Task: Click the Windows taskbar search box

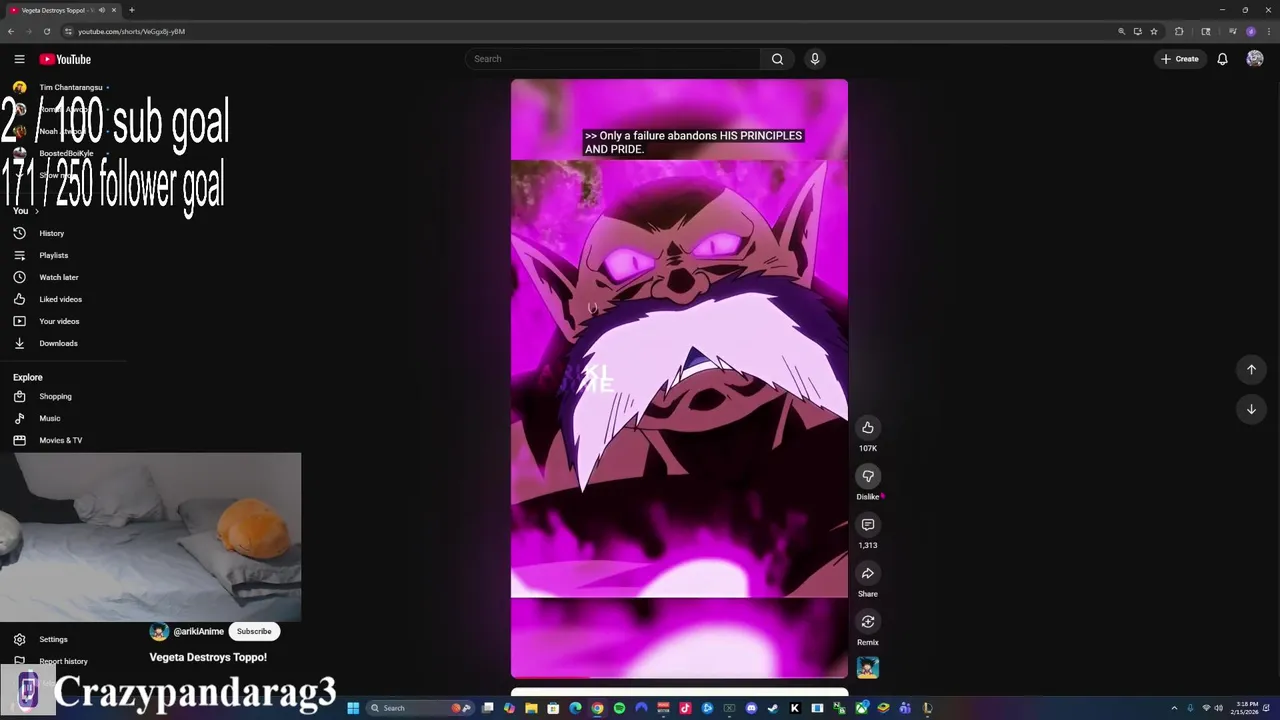Action: [x=420, y=708]
